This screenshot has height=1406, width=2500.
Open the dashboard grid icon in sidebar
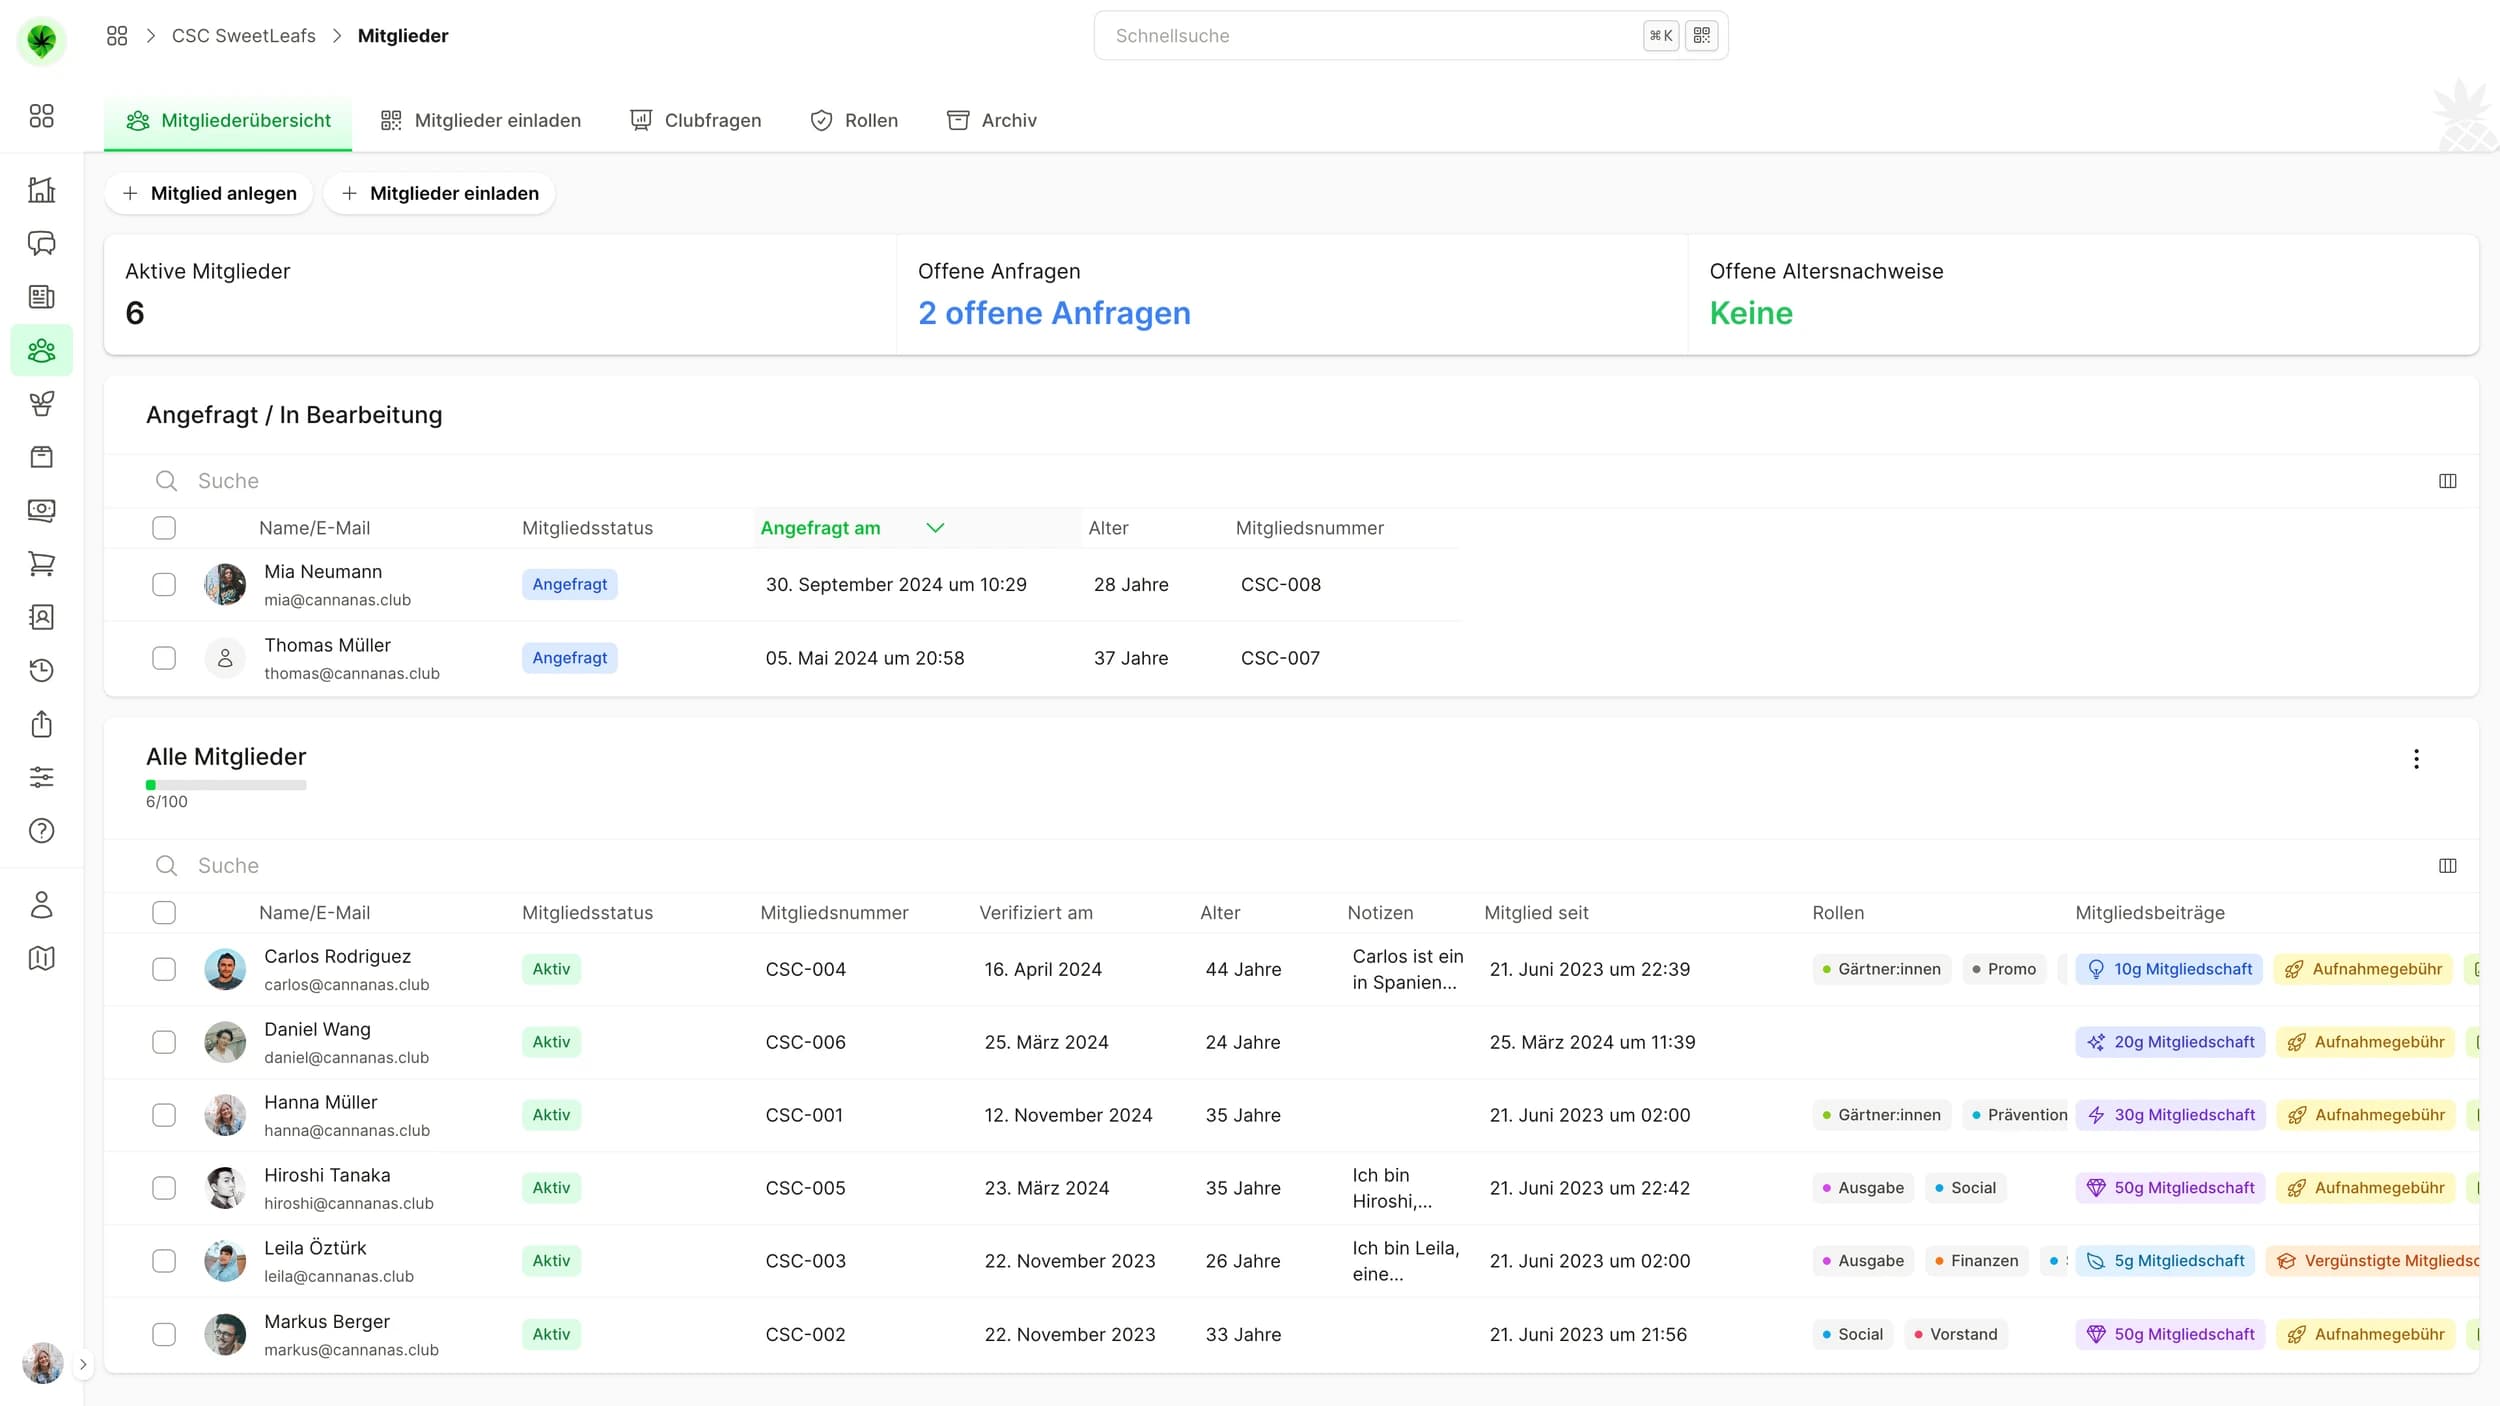(41, 116)
